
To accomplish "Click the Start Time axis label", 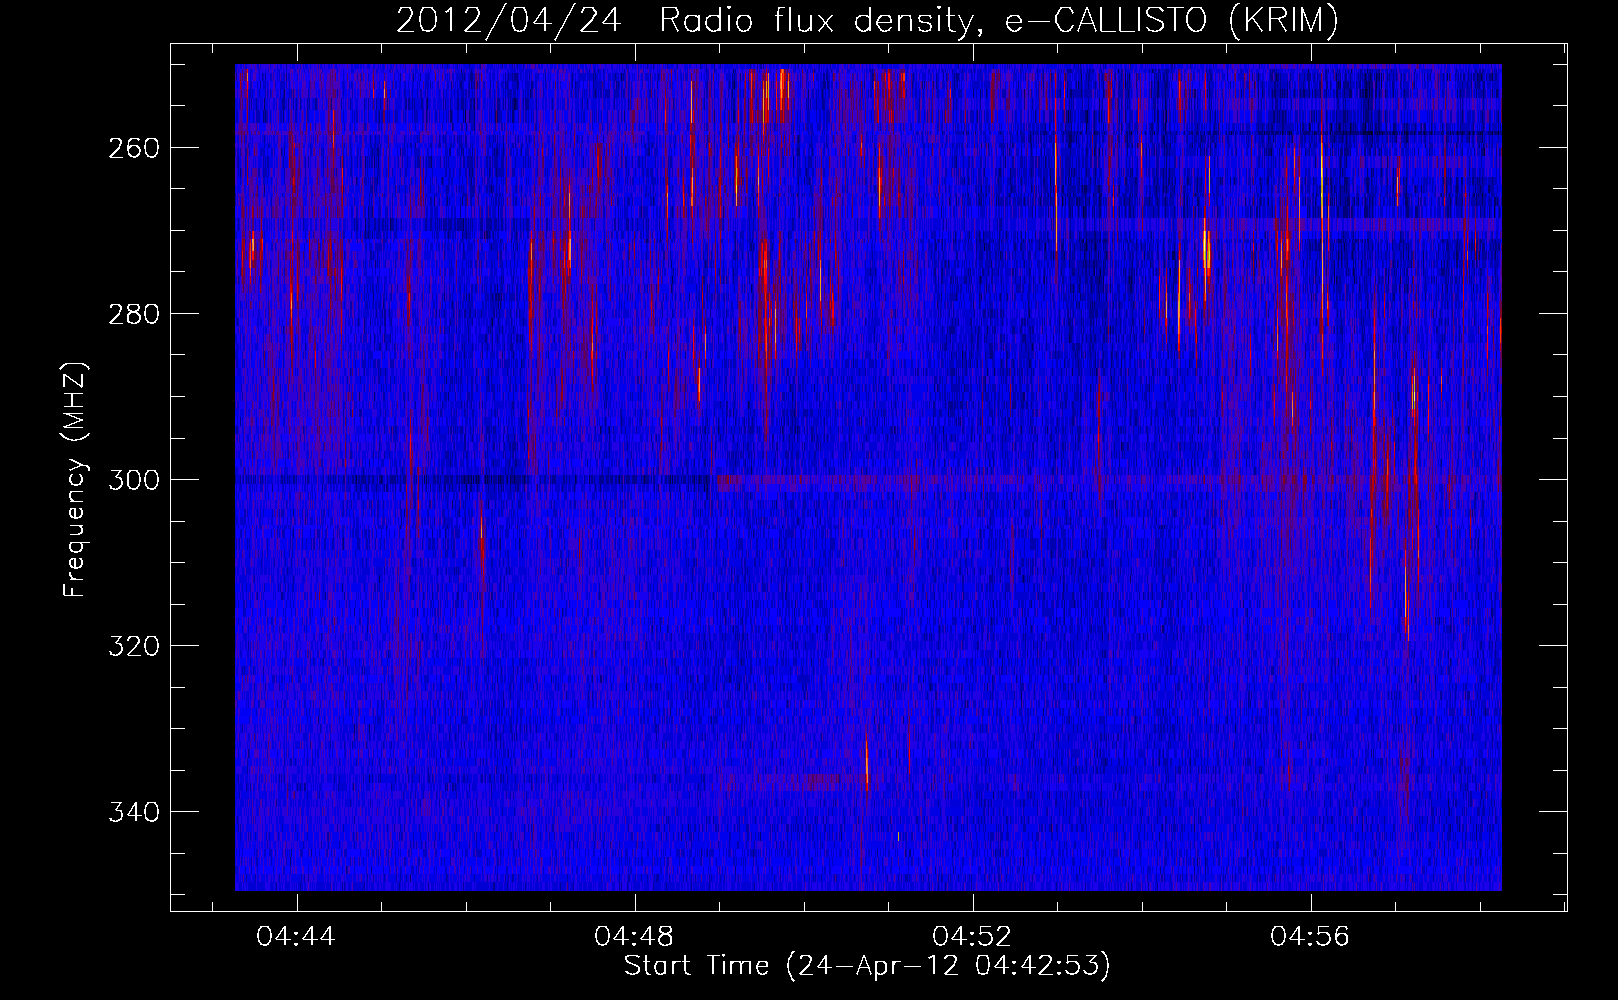I will coord(867,966).
